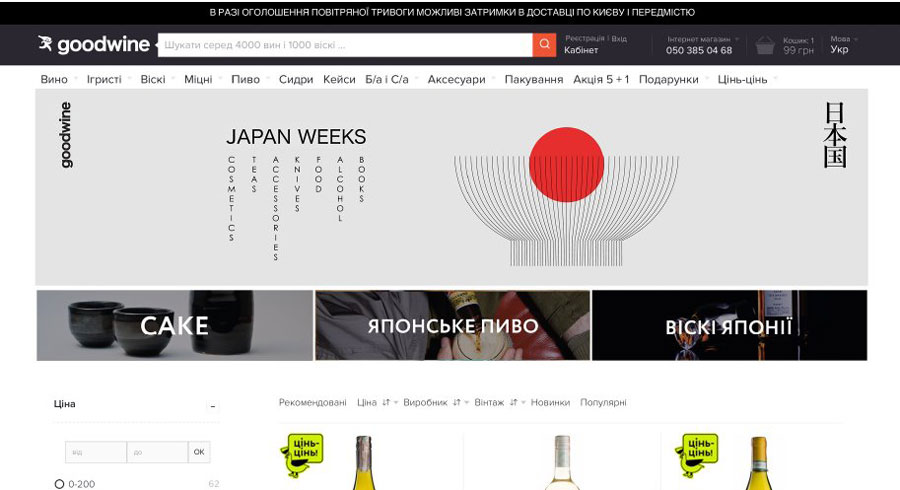Expand the Вино menu arrow
Screen dimensions: 900x490
click(74, 79)
